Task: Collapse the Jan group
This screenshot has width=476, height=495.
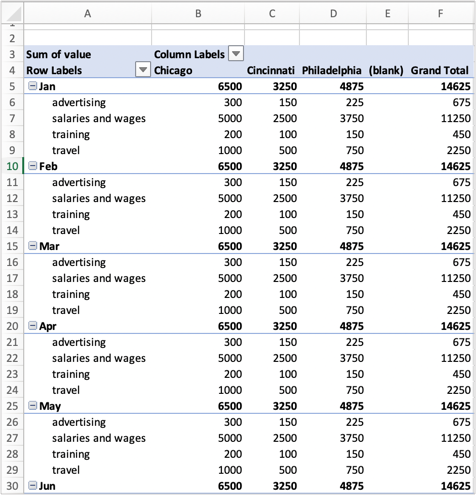Action: tap(32, 86)
